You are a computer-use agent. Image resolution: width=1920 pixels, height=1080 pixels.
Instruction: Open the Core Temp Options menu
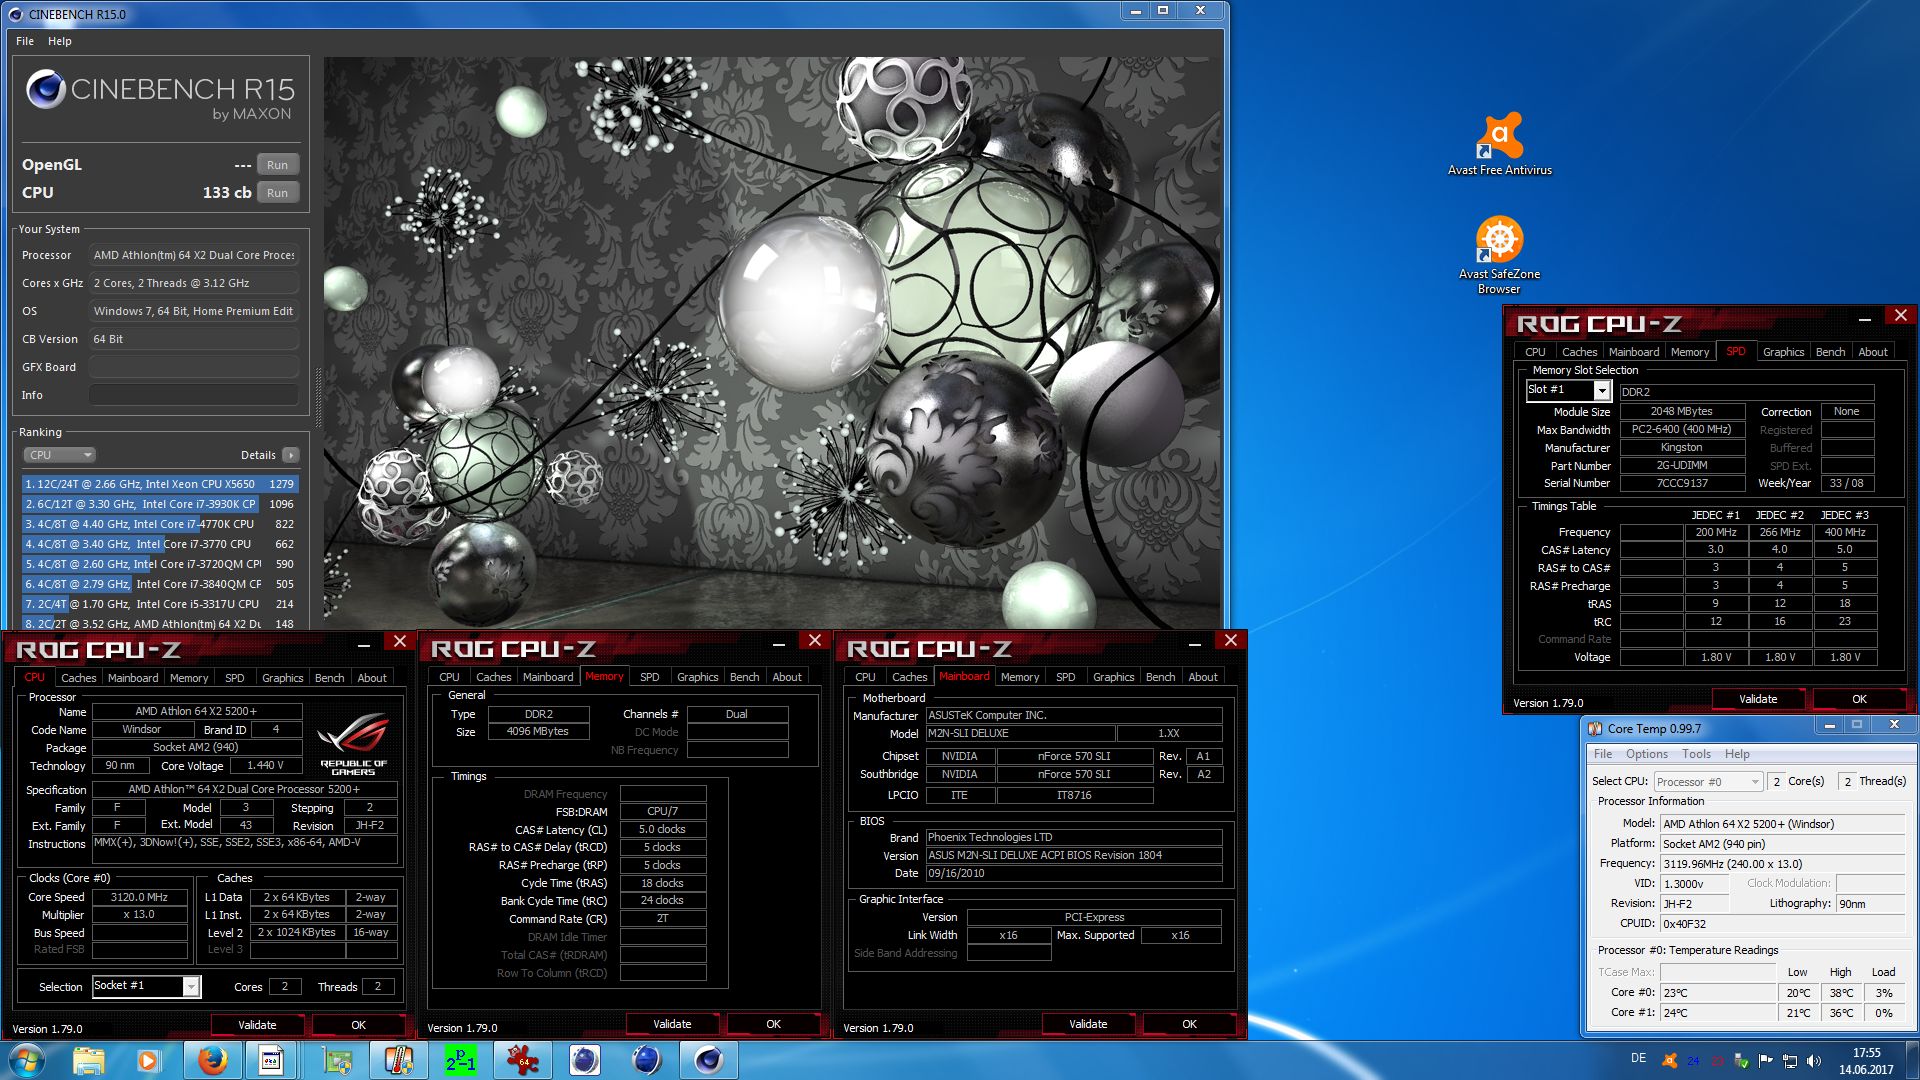tap(1646, 754)
